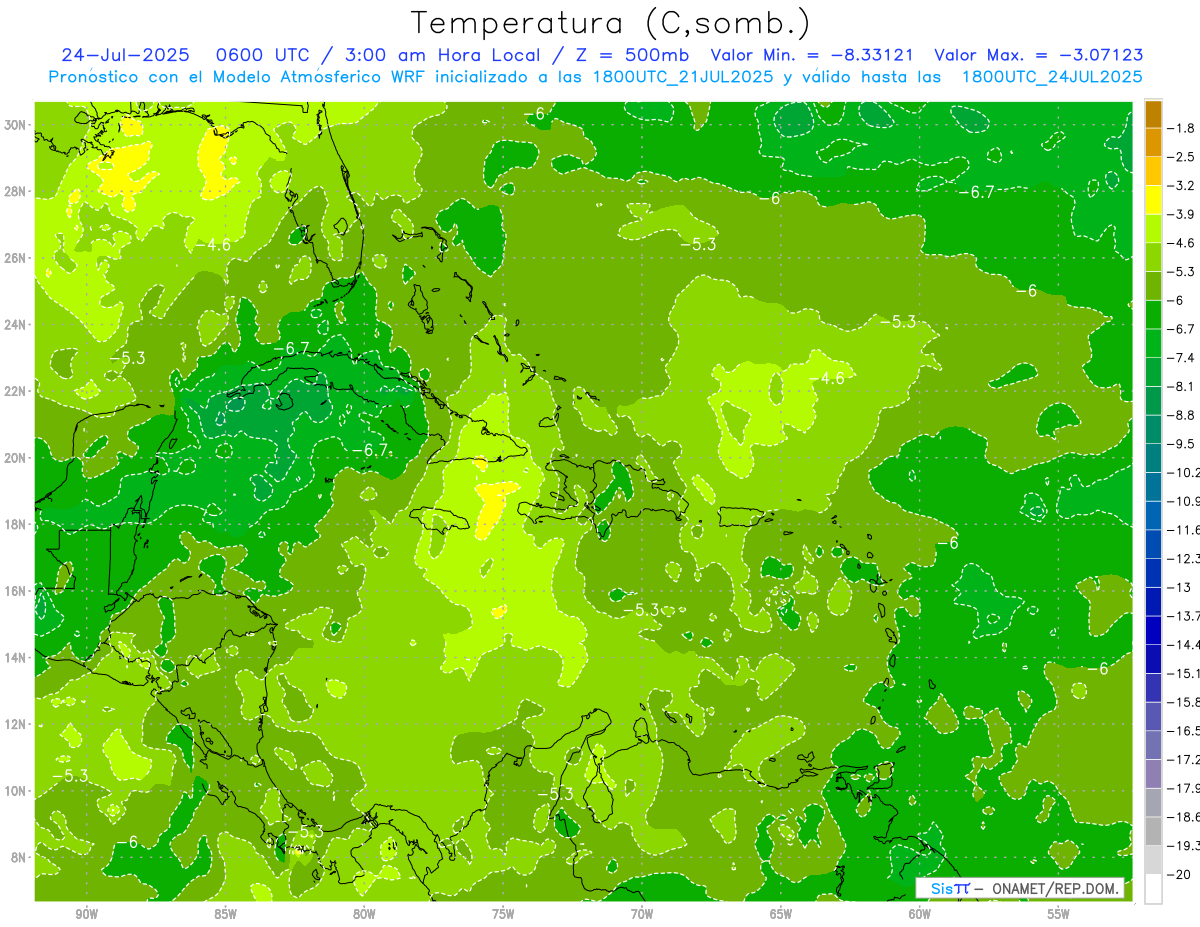The height and width of the screenshot is (927, 1200).
Task: Click the '-13' colorbar label
Action: pos(1181,587)
